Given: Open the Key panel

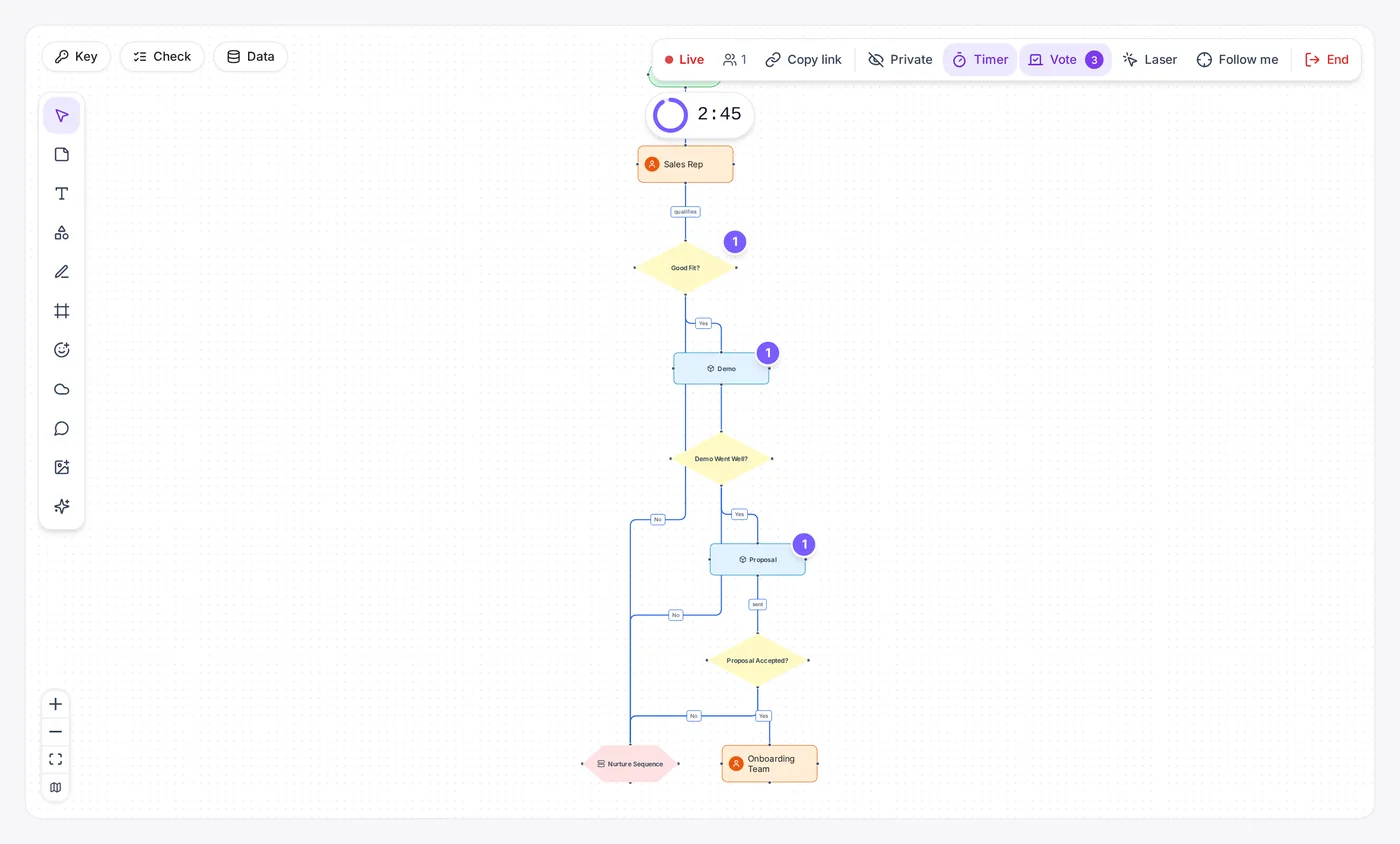Looking at the screenshot, I should [76, 57].
